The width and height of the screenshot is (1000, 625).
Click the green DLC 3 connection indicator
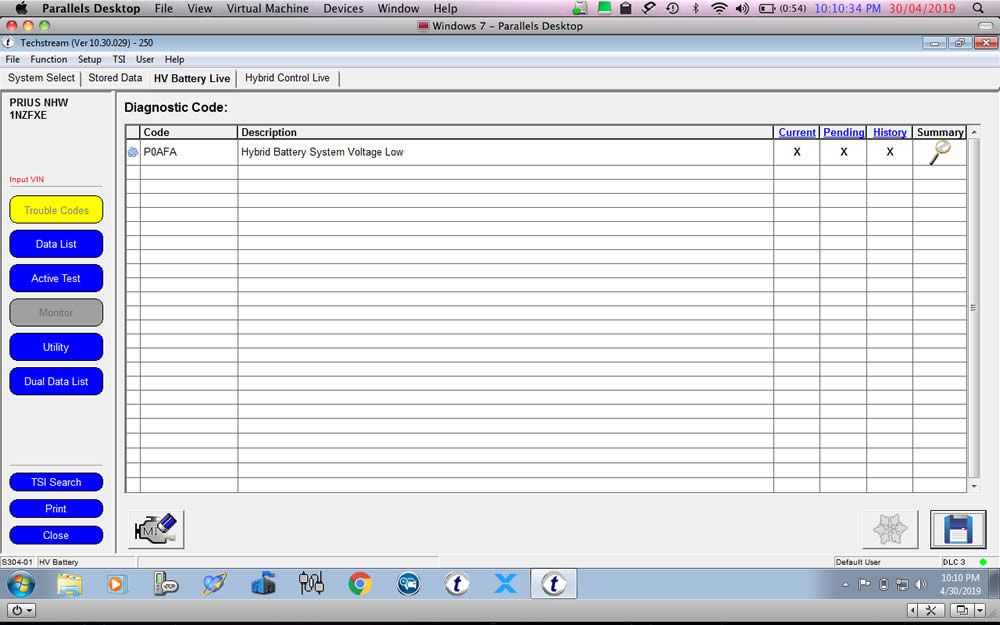pyautogui.click(x=983, y=562)
